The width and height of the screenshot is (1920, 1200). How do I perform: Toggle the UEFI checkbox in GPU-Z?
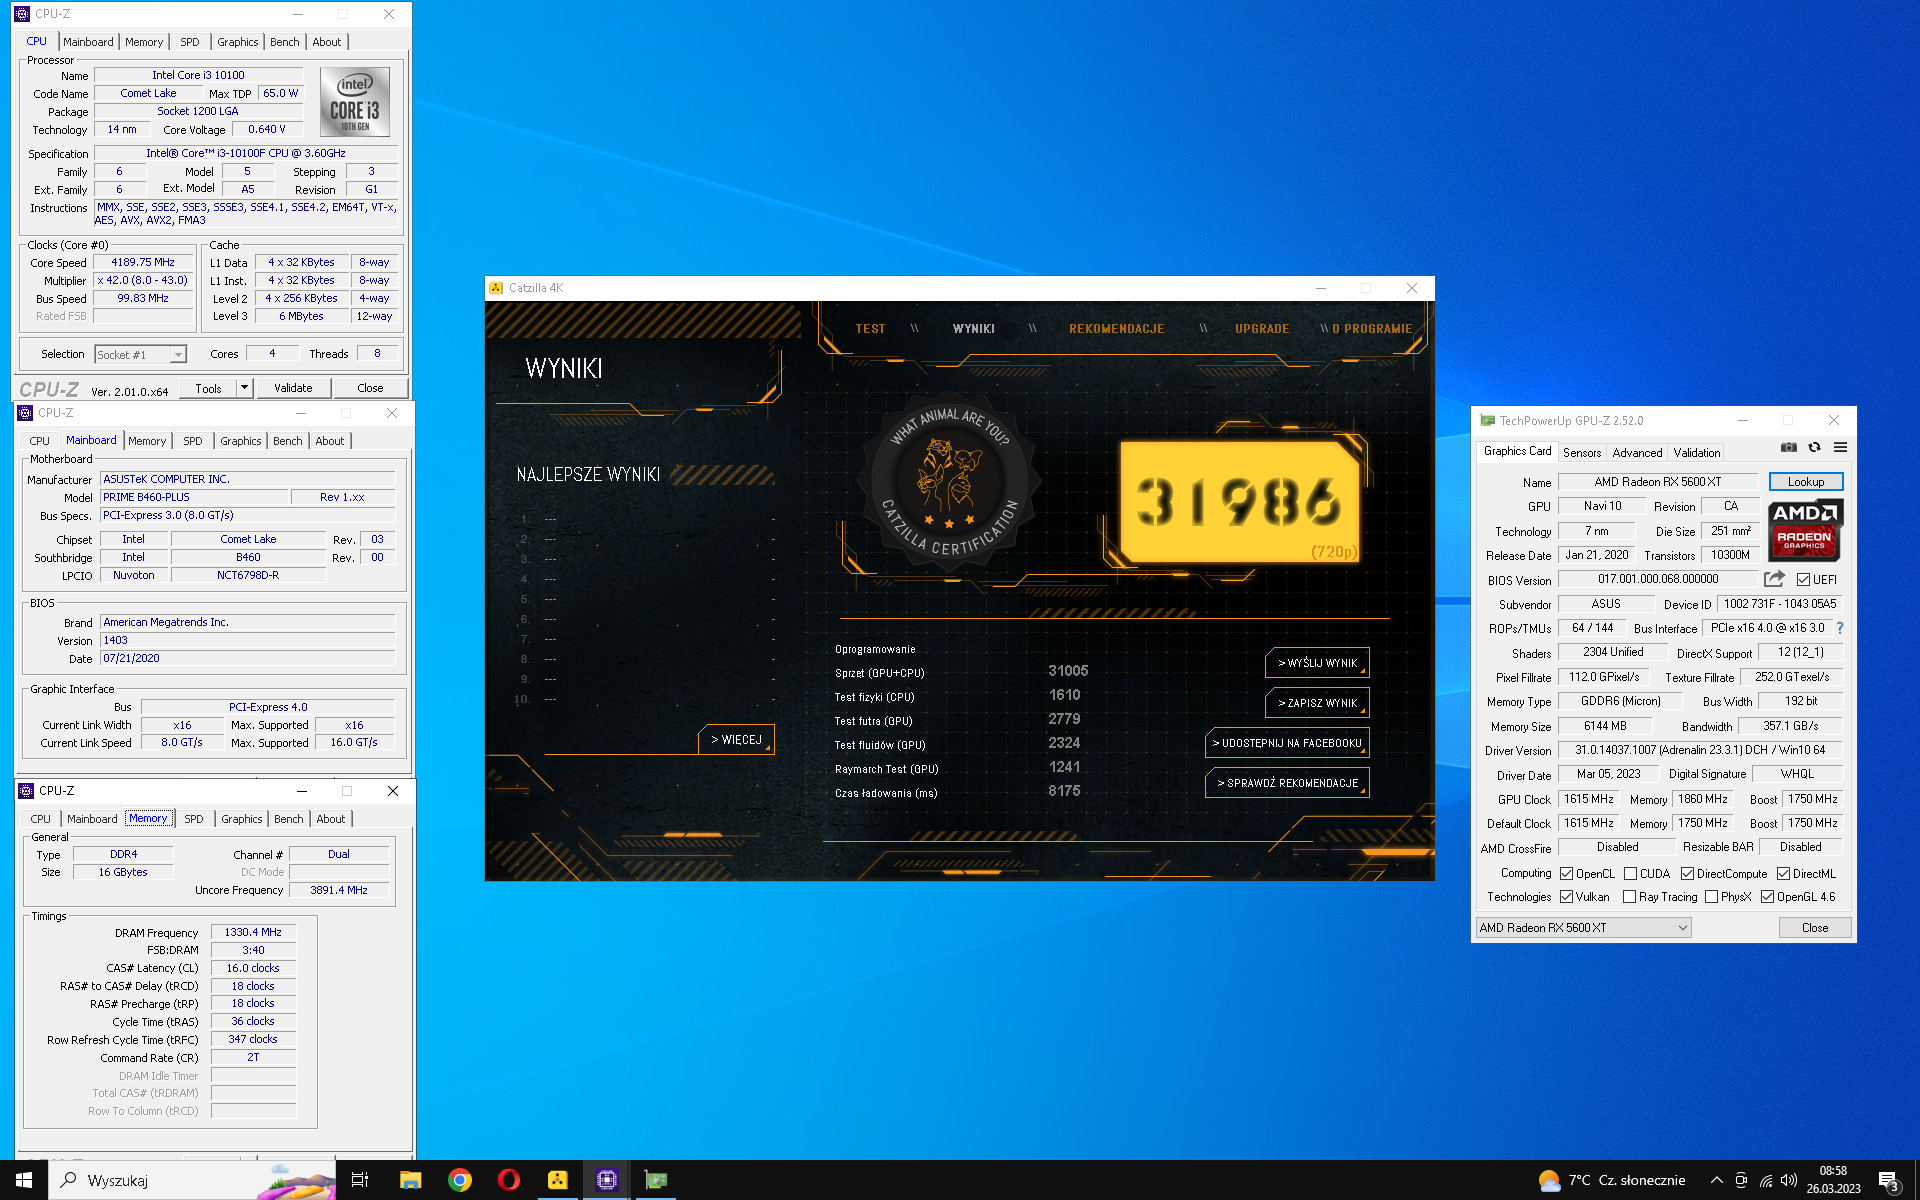point(1803,580)
